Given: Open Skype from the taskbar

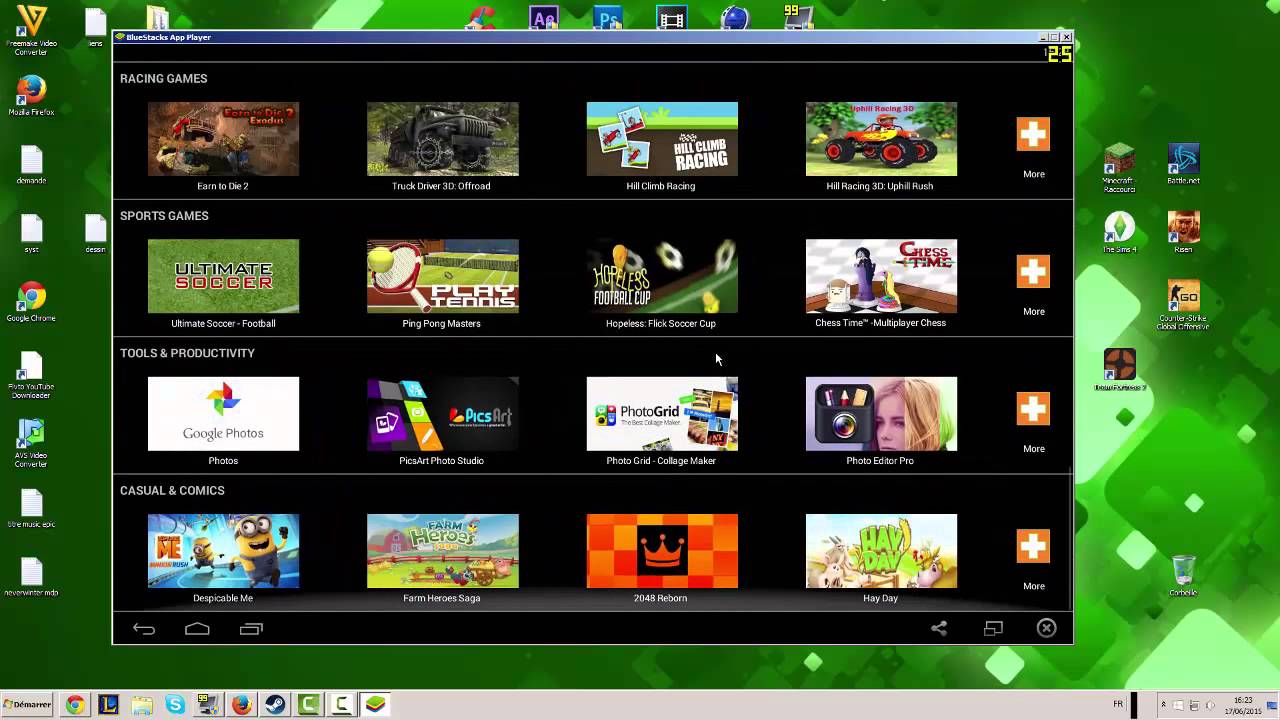Looking at the screenshot, I should (175, 705).
